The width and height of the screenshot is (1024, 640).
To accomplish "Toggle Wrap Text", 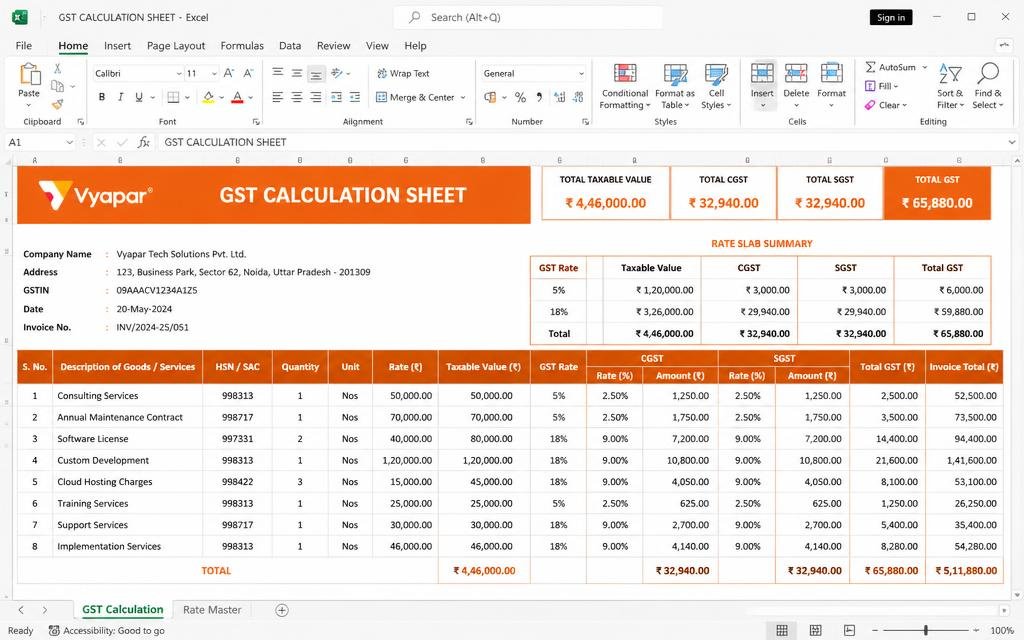I will click(x=403, y=73).
